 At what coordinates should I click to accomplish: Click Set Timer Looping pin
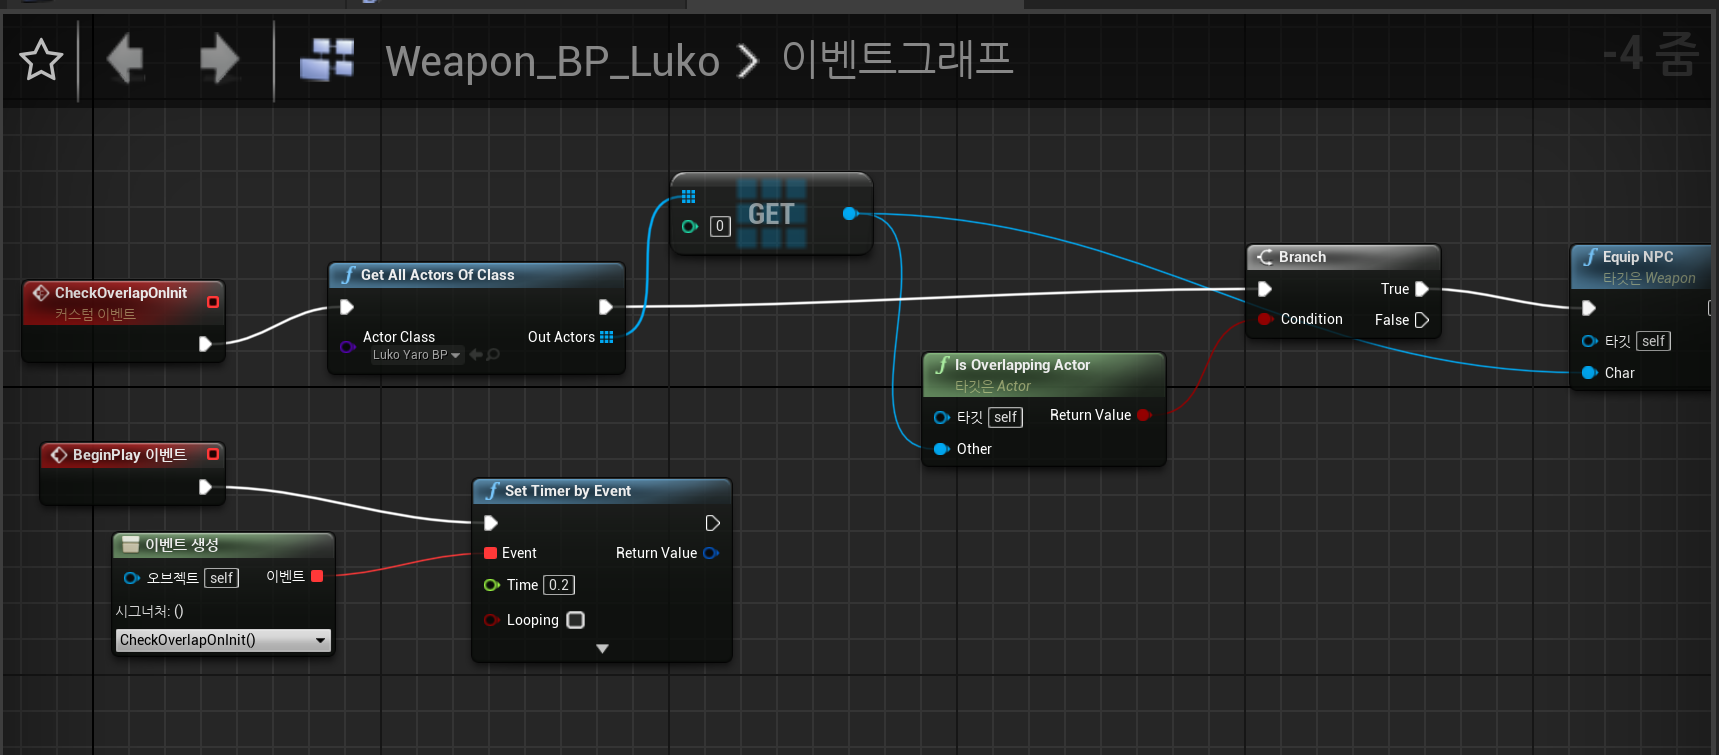(491, 620)
